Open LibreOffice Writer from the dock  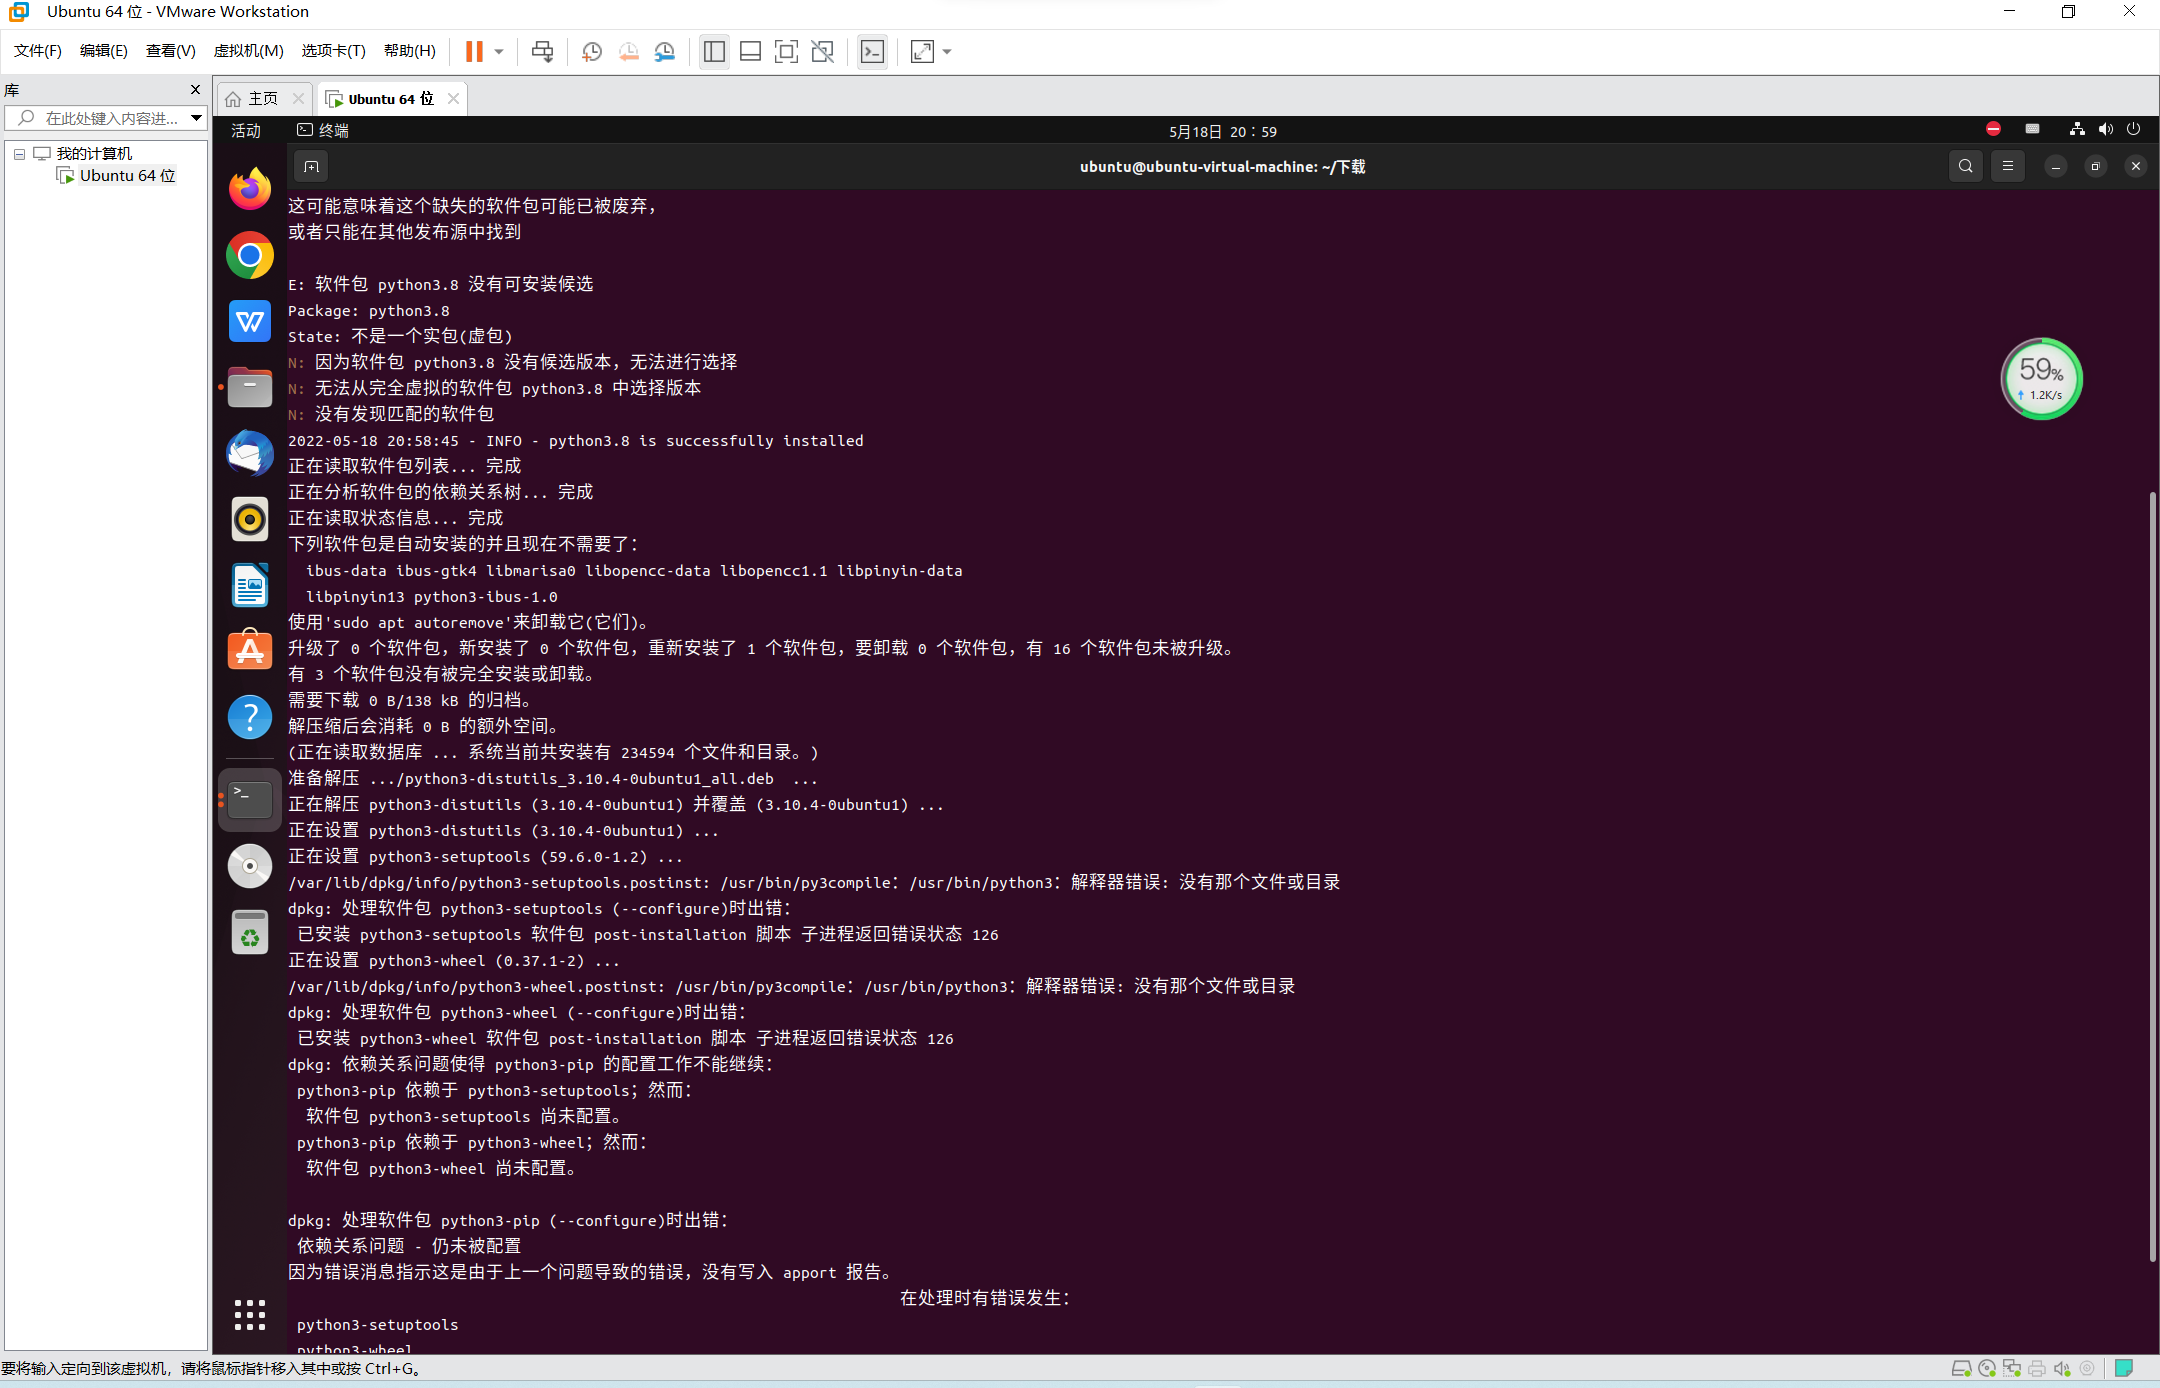pyautogui.click(x=250, y=585)
